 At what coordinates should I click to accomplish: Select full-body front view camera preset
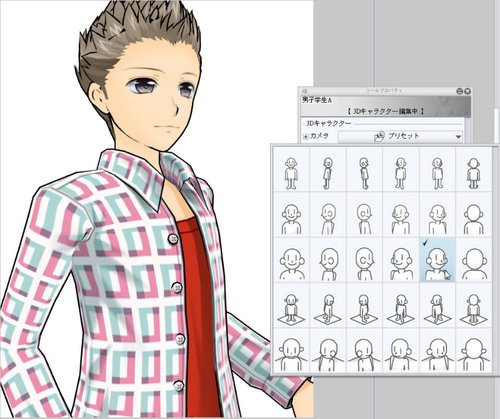(291, 170)
